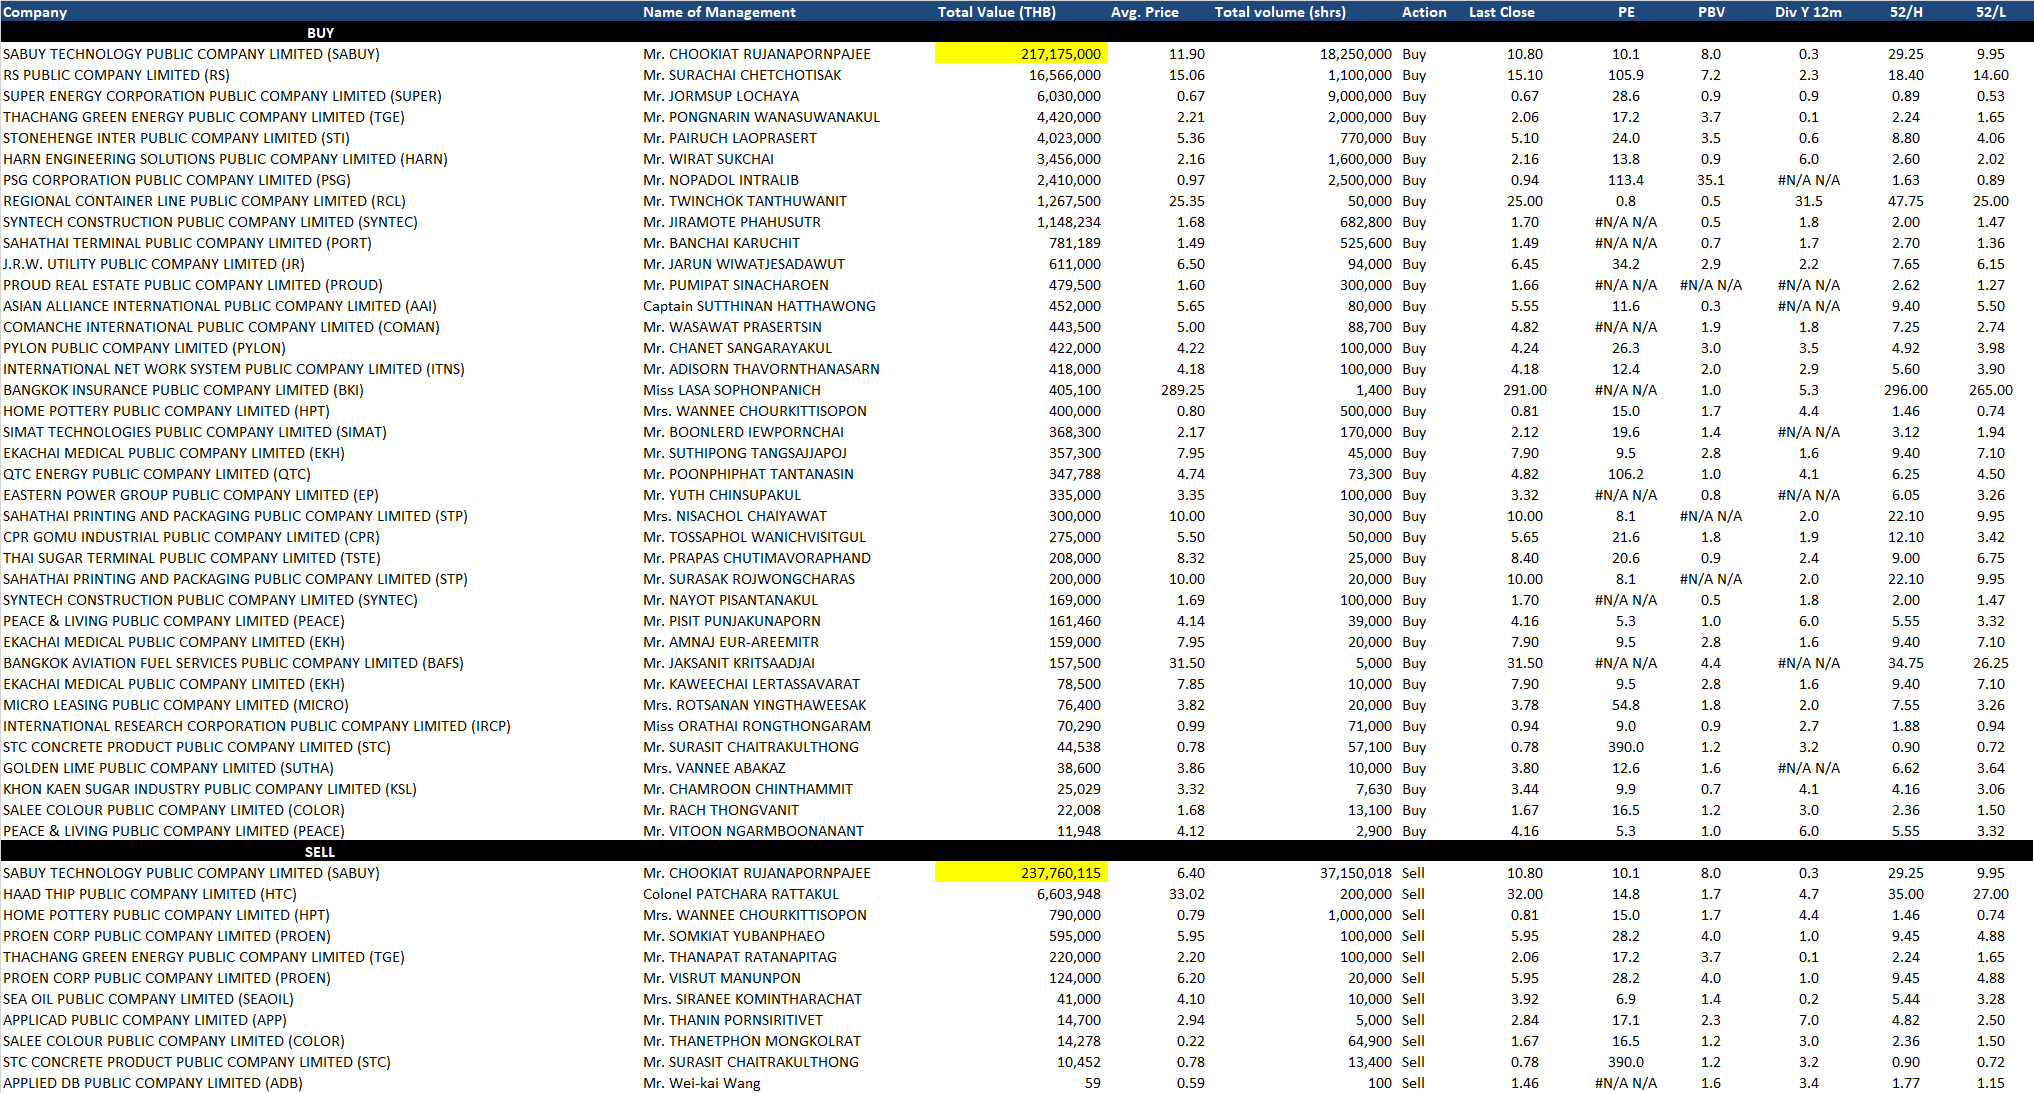Click the Last Close column header
The width and height of the screenshot is (2034, 1093).
1501,12
